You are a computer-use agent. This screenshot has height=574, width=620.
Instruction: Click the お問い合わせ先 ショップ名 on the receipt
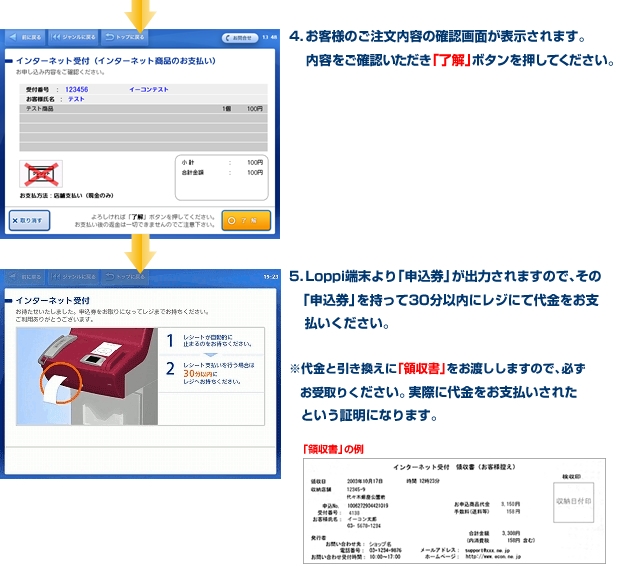click(380, 544)
